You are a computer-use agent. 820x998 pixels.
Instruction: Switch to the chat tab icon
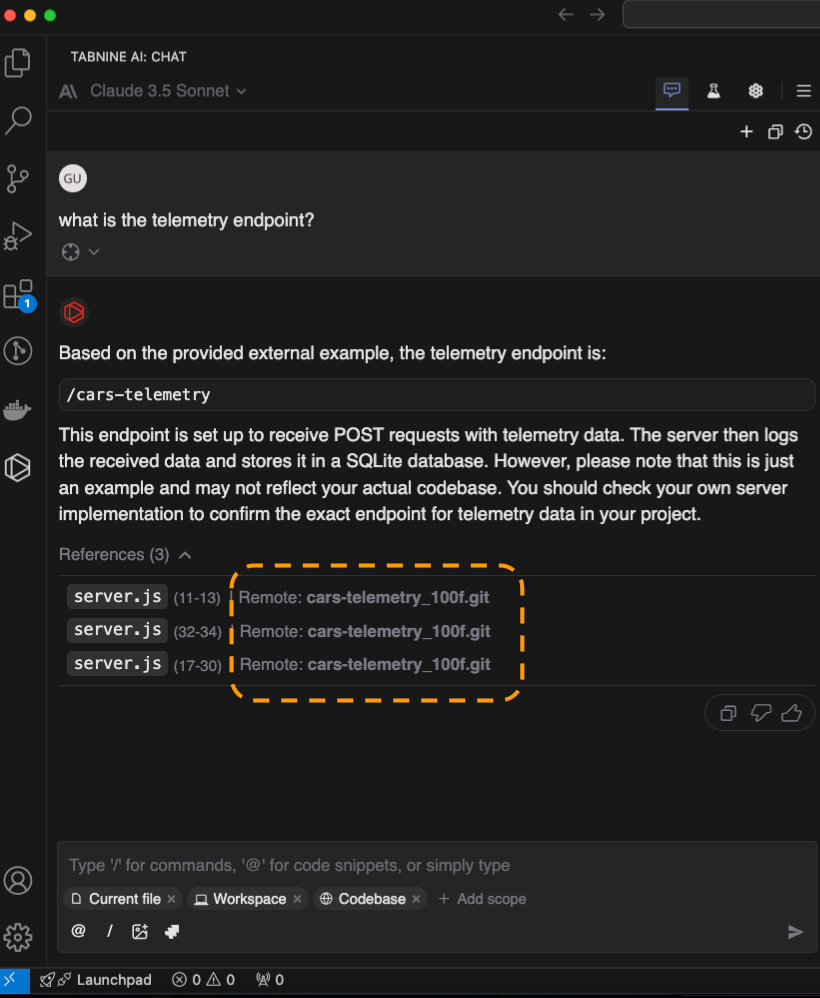[x=672, y=90]
